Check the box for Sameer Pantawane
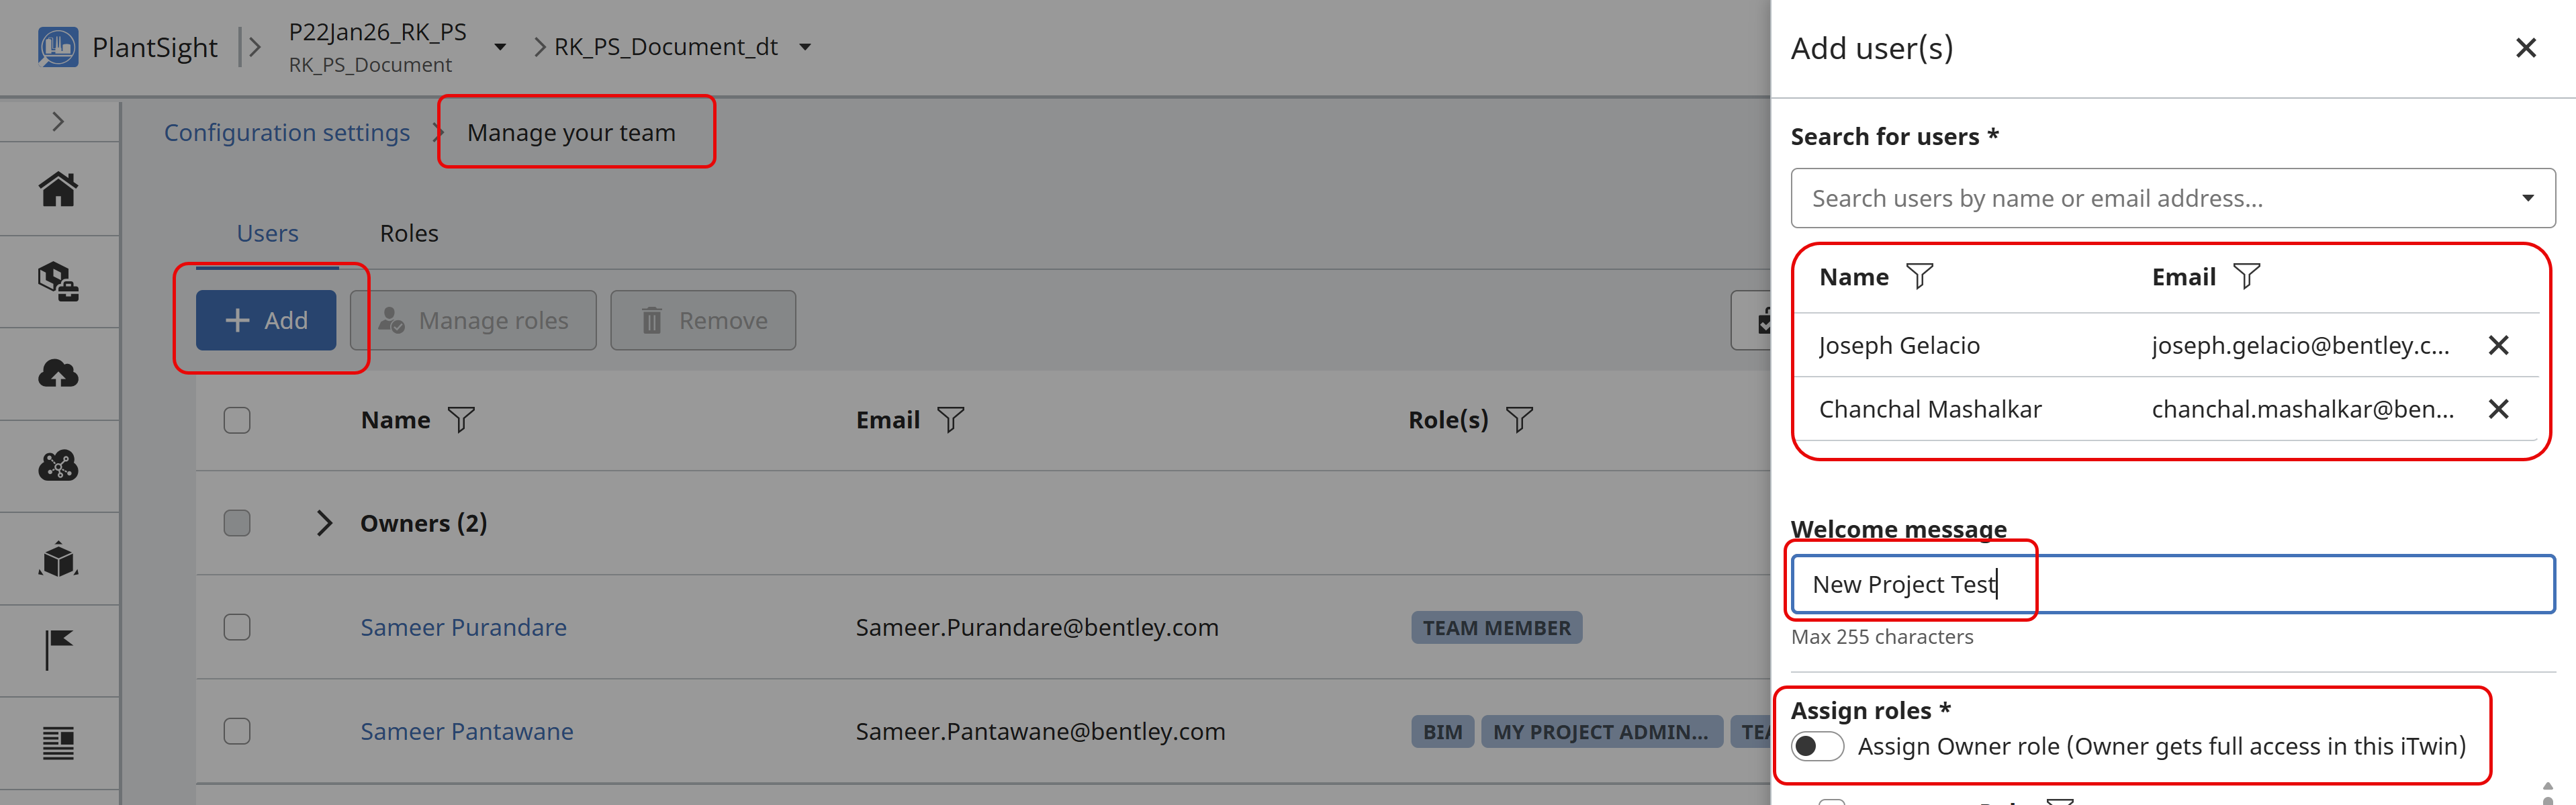Screen dimensions: 2576x805 click(x=237, y=732)
